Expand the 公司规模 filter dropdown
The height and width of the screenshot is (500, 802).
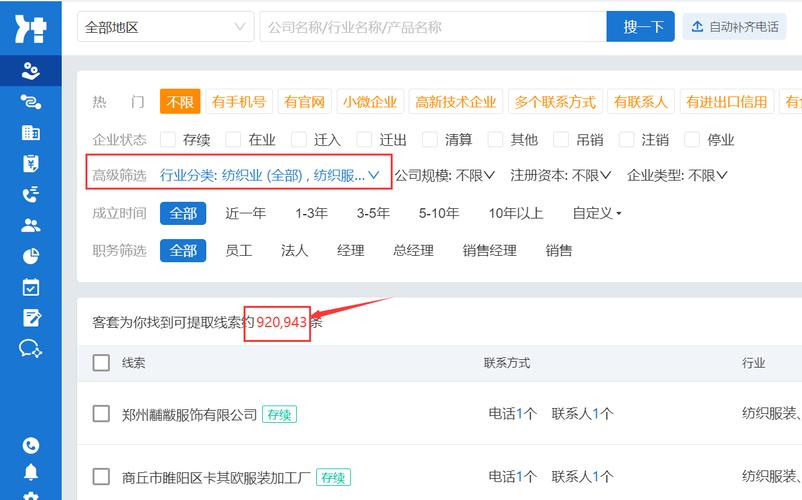(x=444, y=175)
